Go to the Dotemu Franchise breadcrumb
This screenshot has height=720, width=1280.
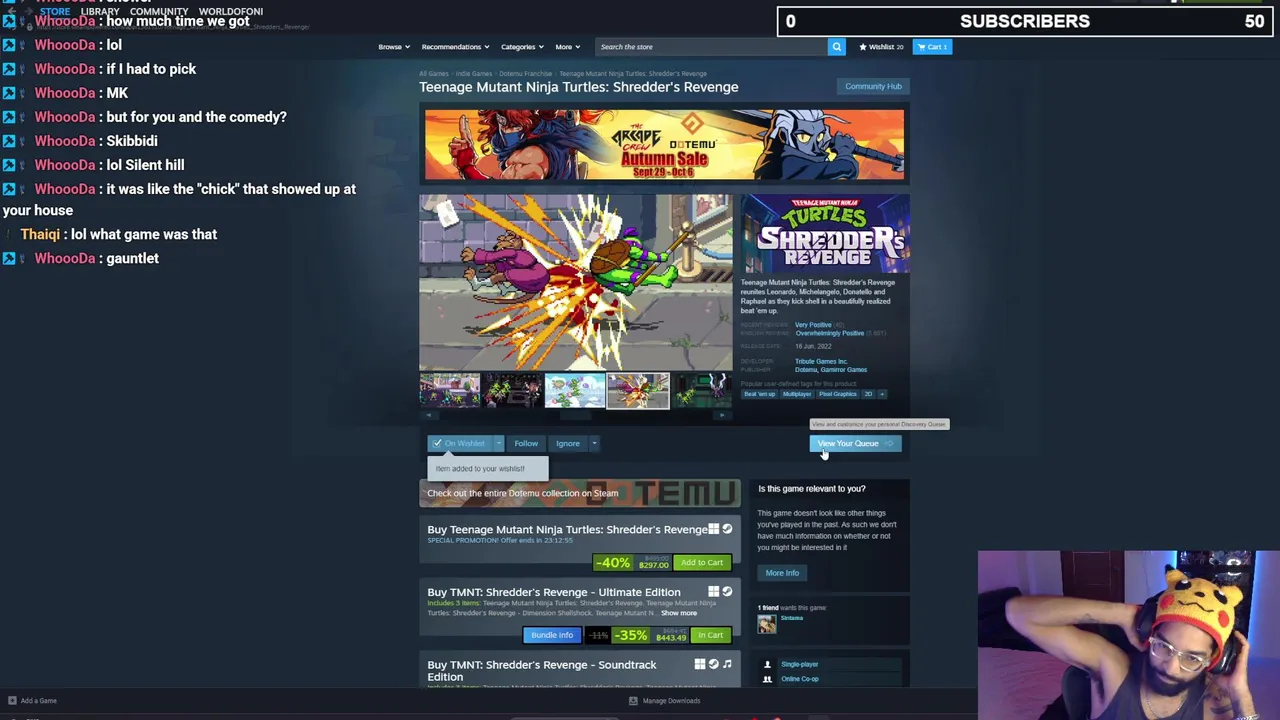coord(525,74)
